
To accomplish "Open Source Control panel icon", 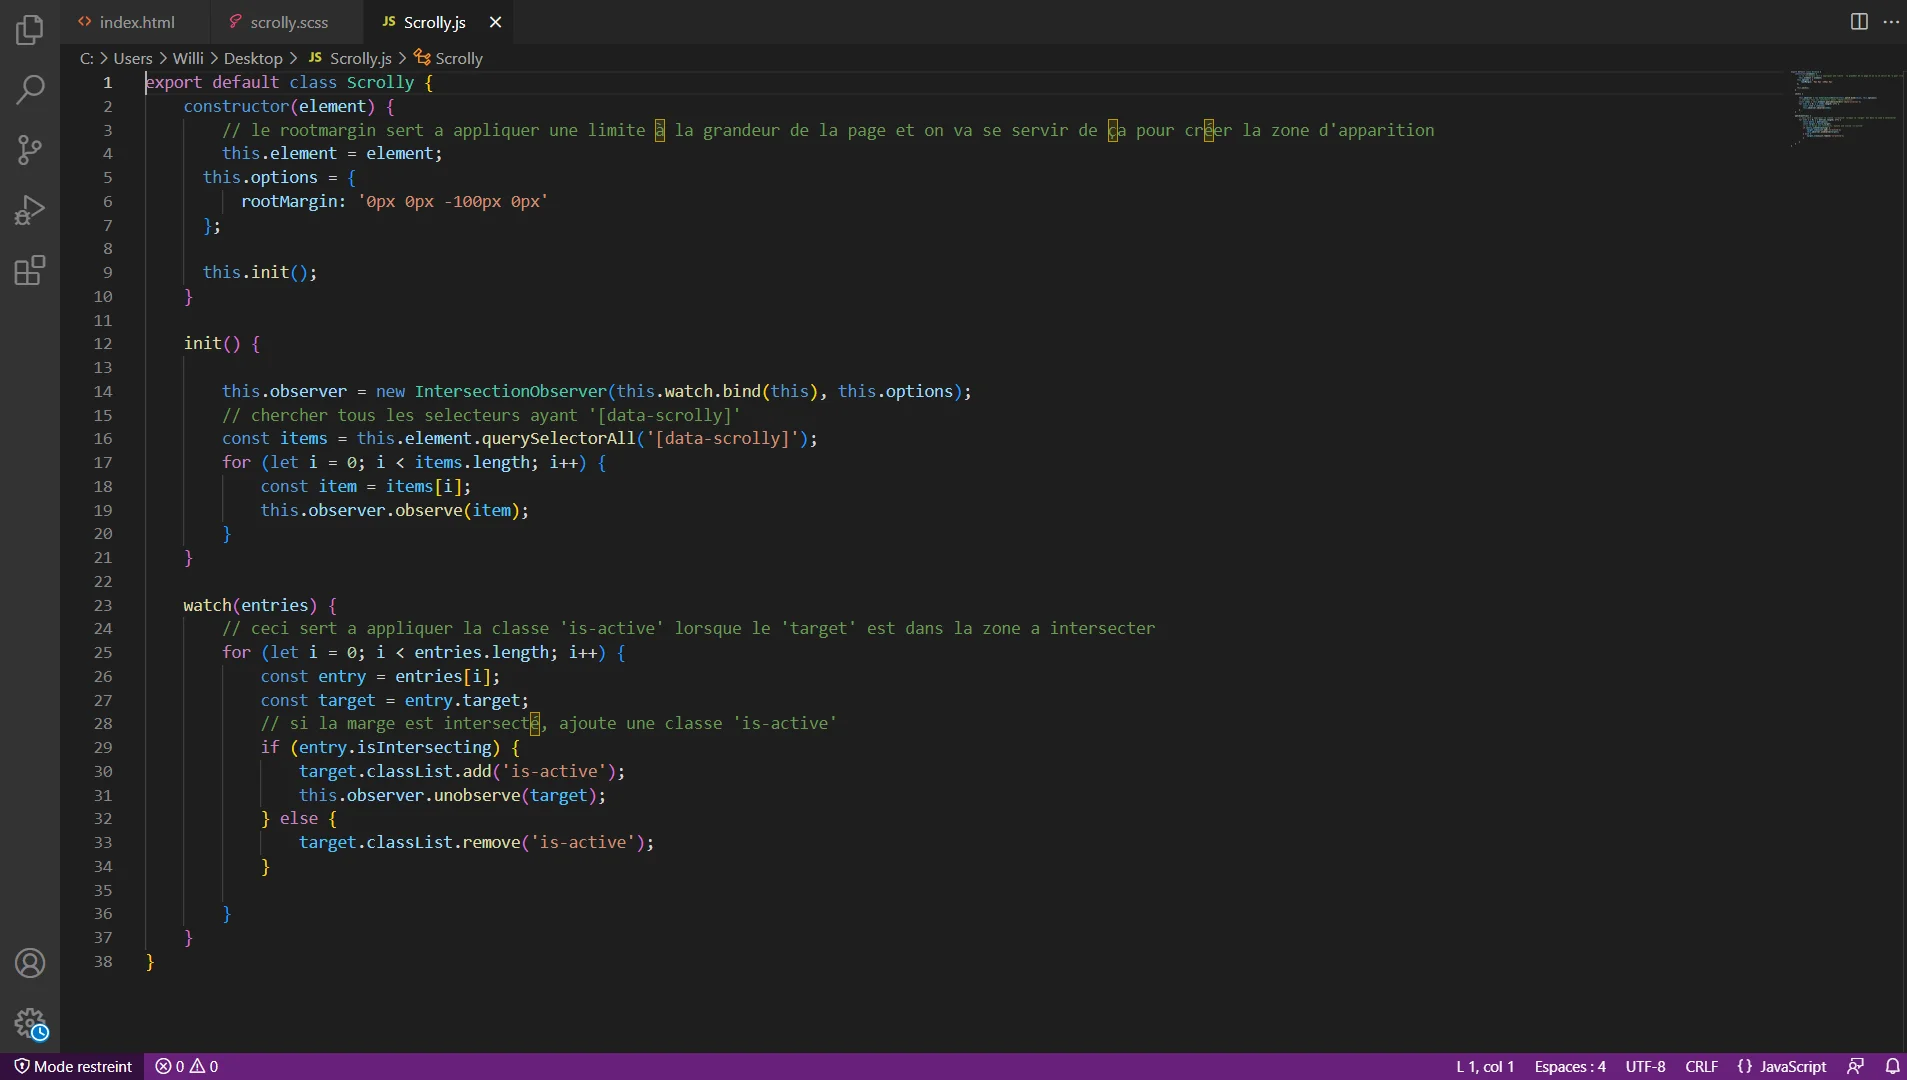I will (30, 150).
